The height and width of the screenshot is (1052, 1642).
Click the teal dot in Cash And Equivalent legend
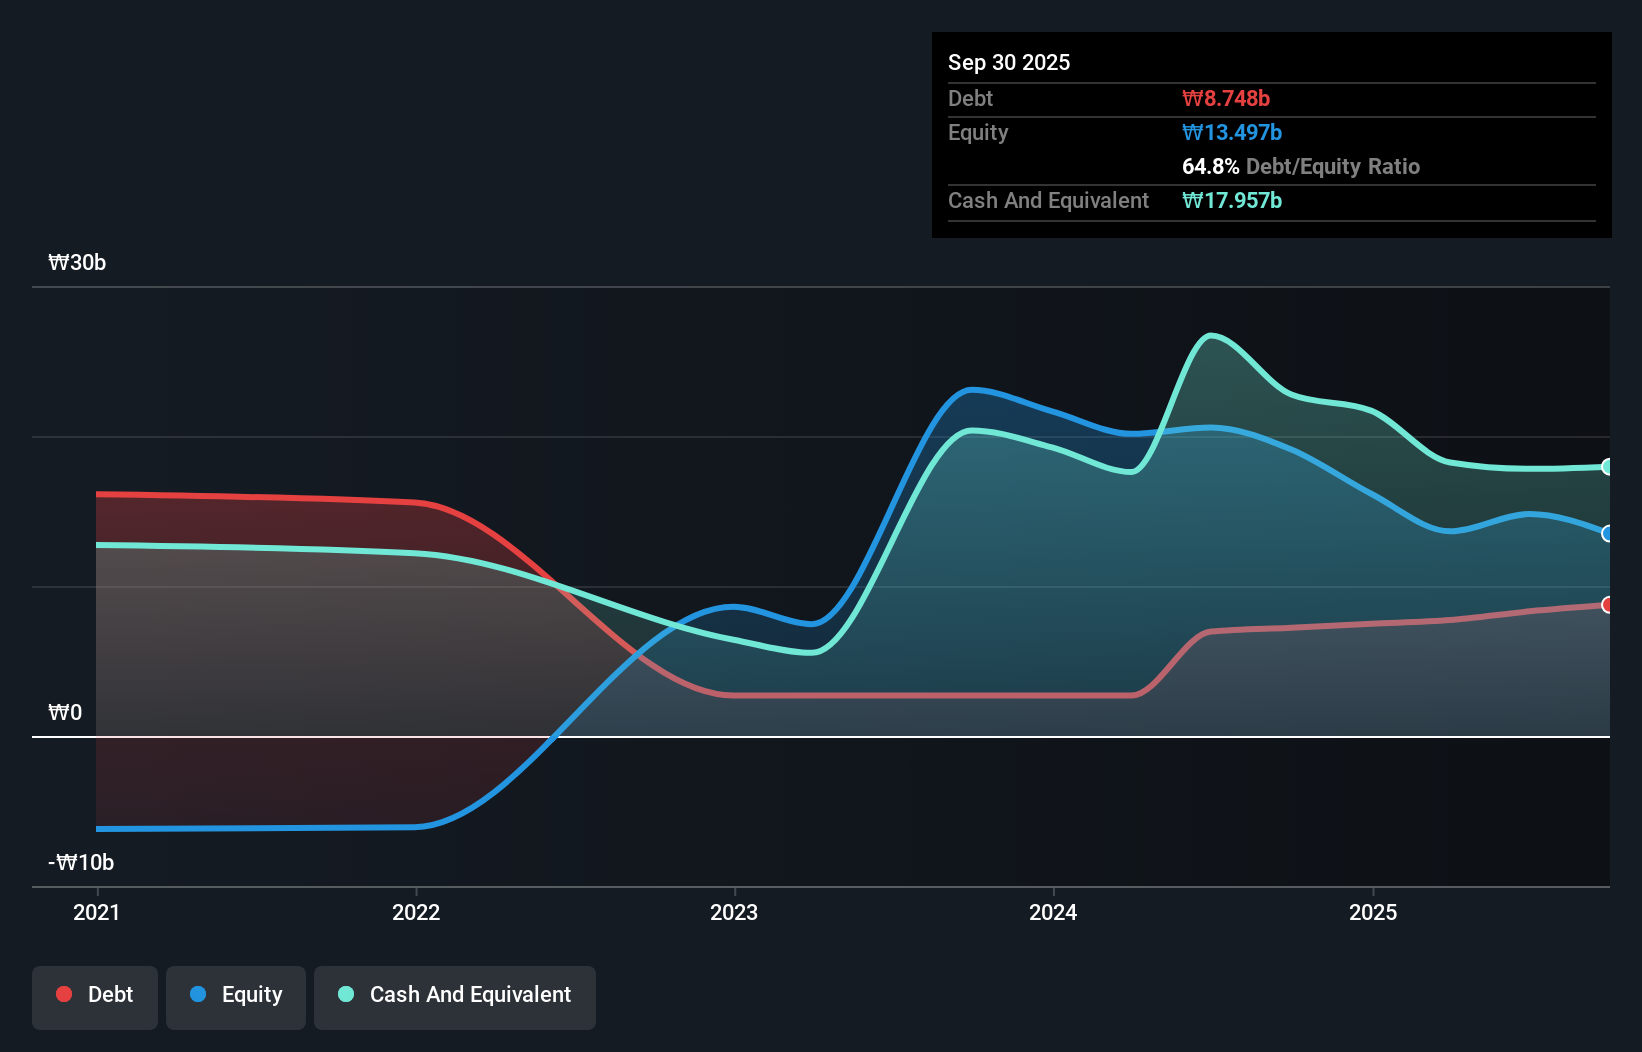coord(345,994)
